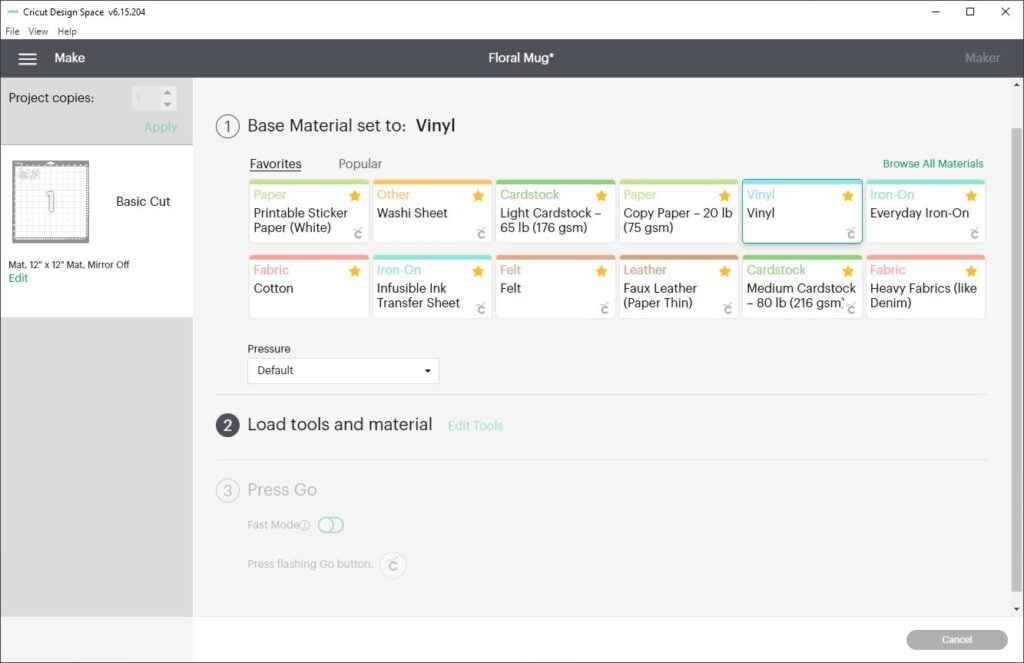Select the Washi Sheet material card
The image size is (1024, 663).
click(x=432, y=212)
